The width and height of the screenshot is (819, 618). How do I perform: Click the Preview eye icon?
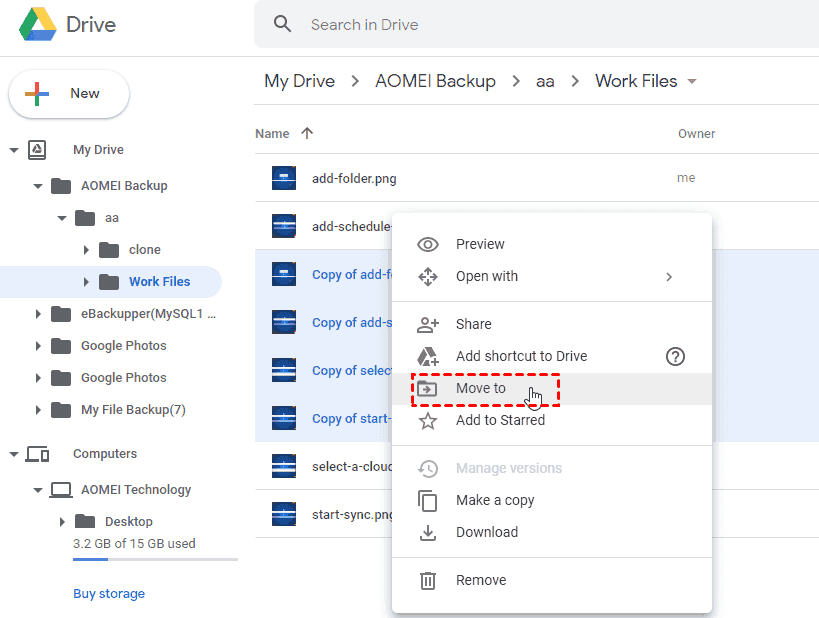point(428,244)
